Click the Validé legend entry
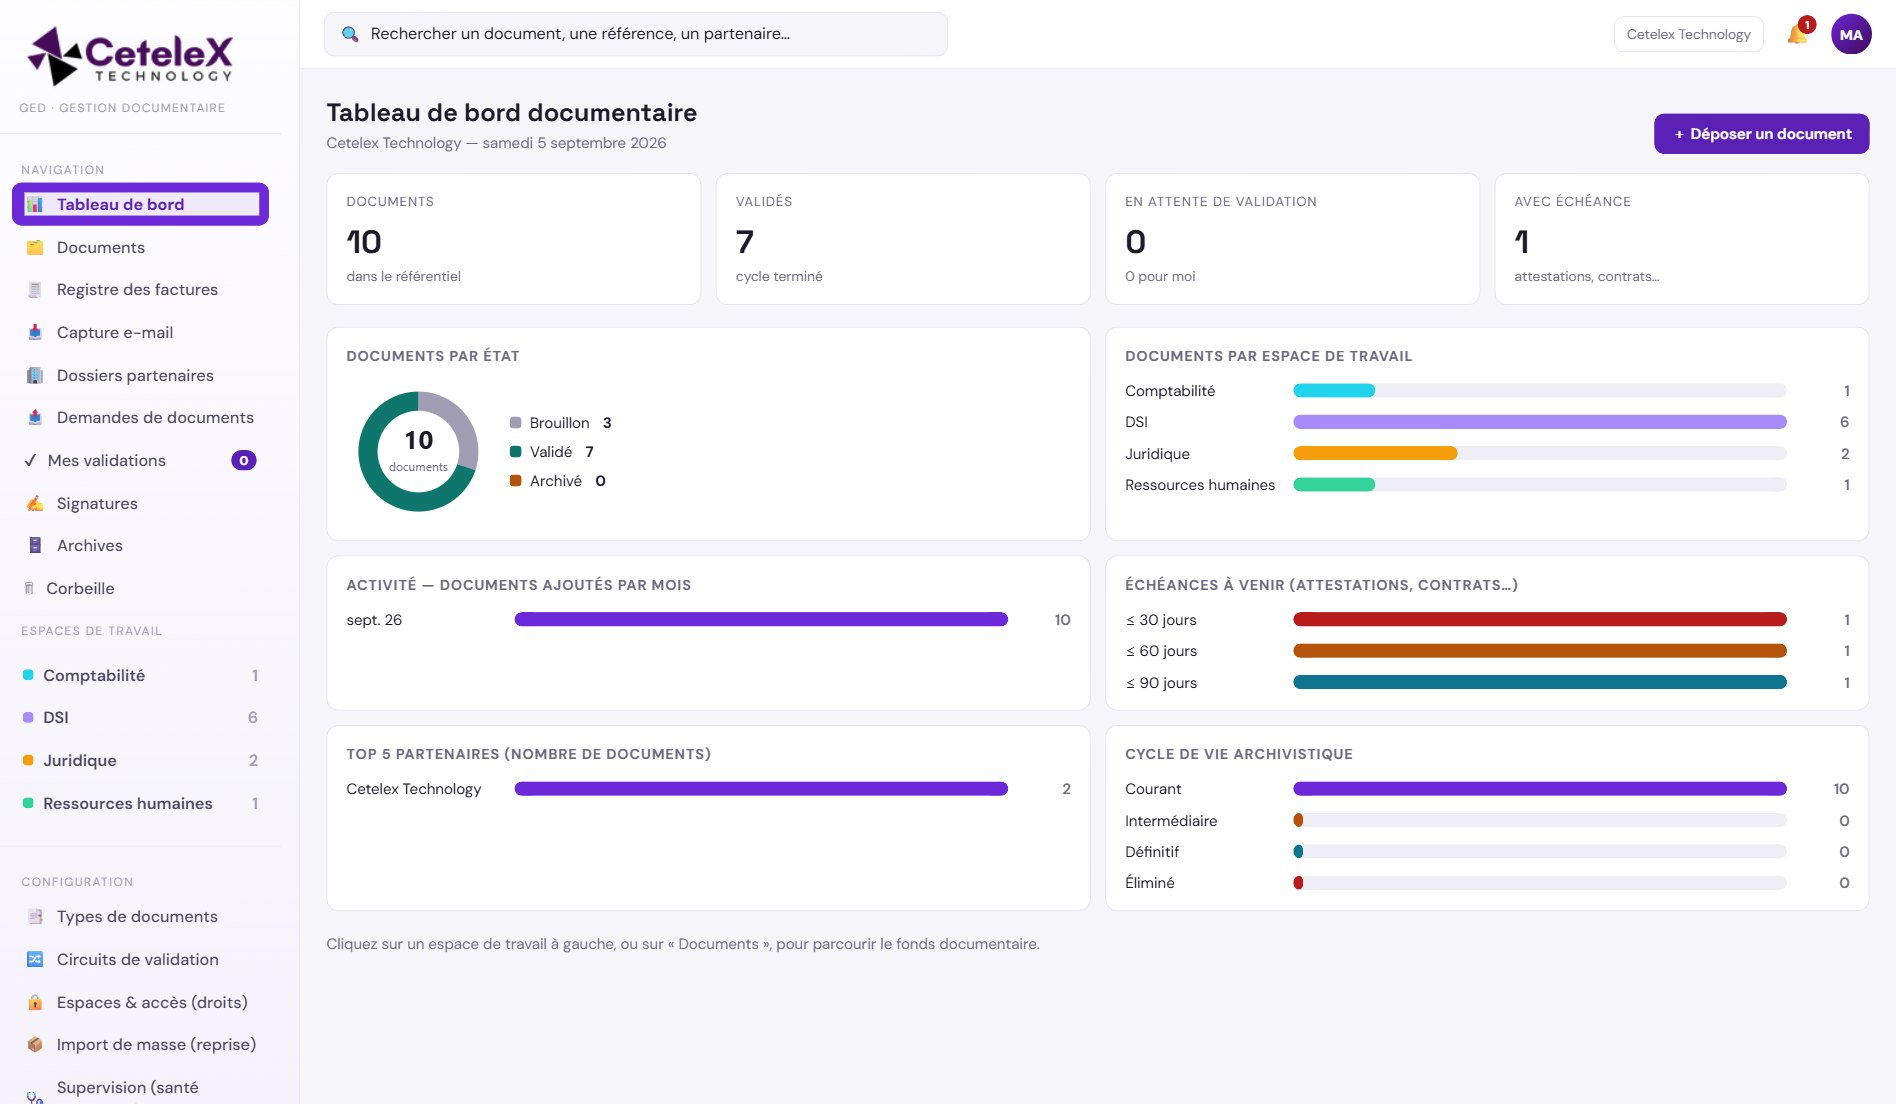1896x1104 pixels. (552, 452)
